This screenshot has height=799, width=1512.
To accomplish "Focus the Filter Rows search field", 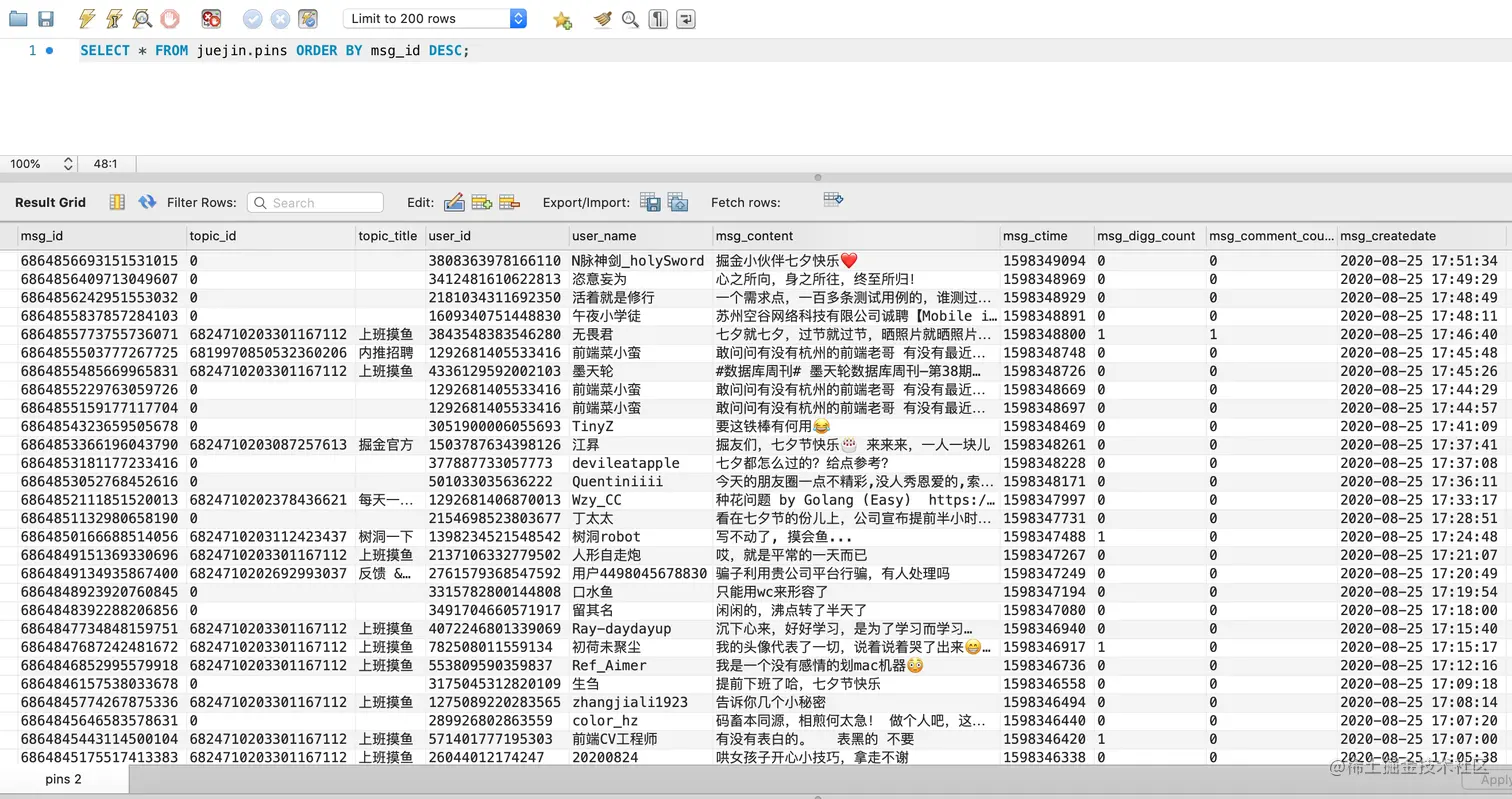I will (x=315, y=202).
